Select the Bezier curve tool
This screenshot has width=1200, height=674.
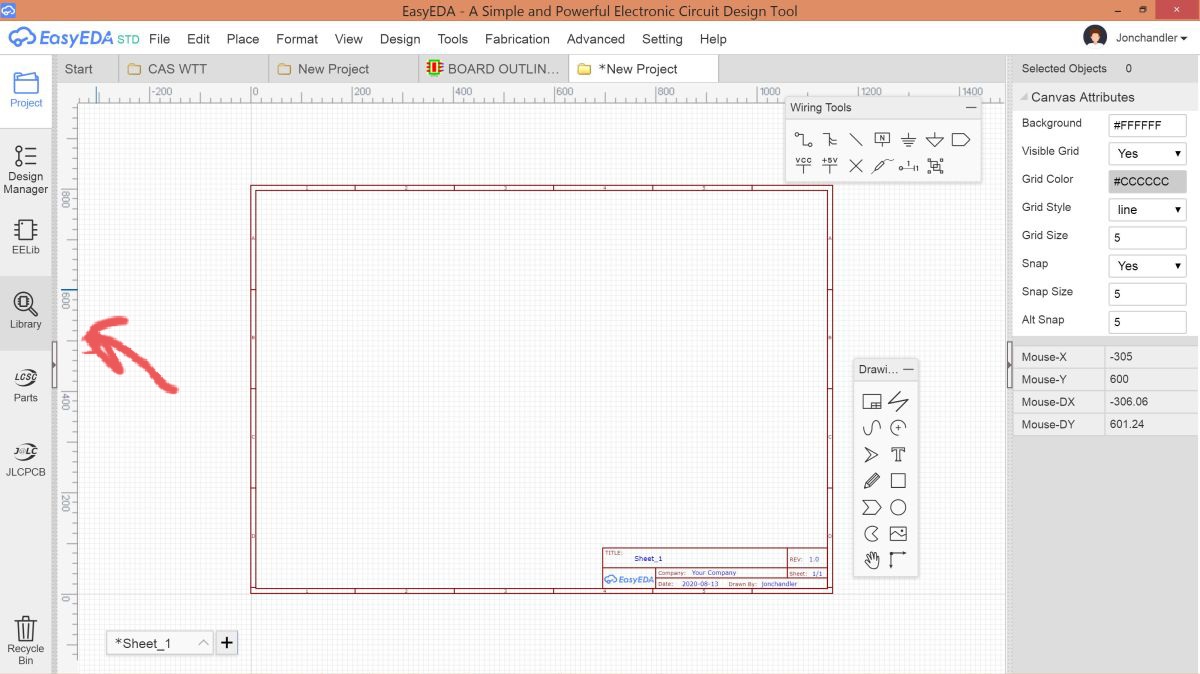(872, 428)
